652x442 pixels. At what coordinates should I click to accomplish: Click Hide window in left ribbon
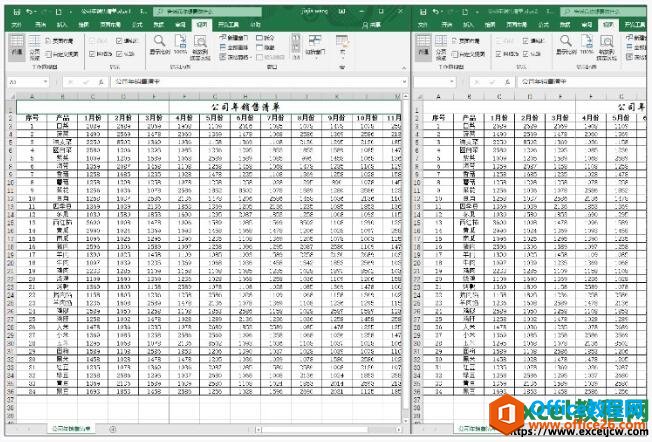(266, 47)
